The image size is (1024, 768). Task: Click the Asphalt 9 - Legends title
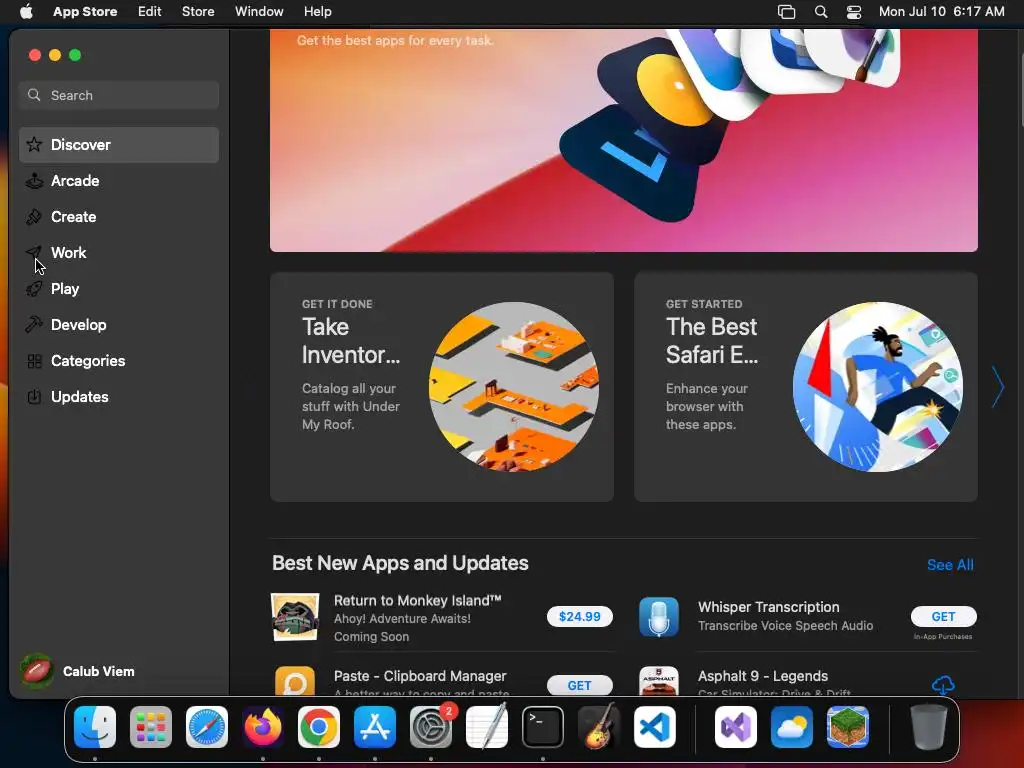(763, 676)
